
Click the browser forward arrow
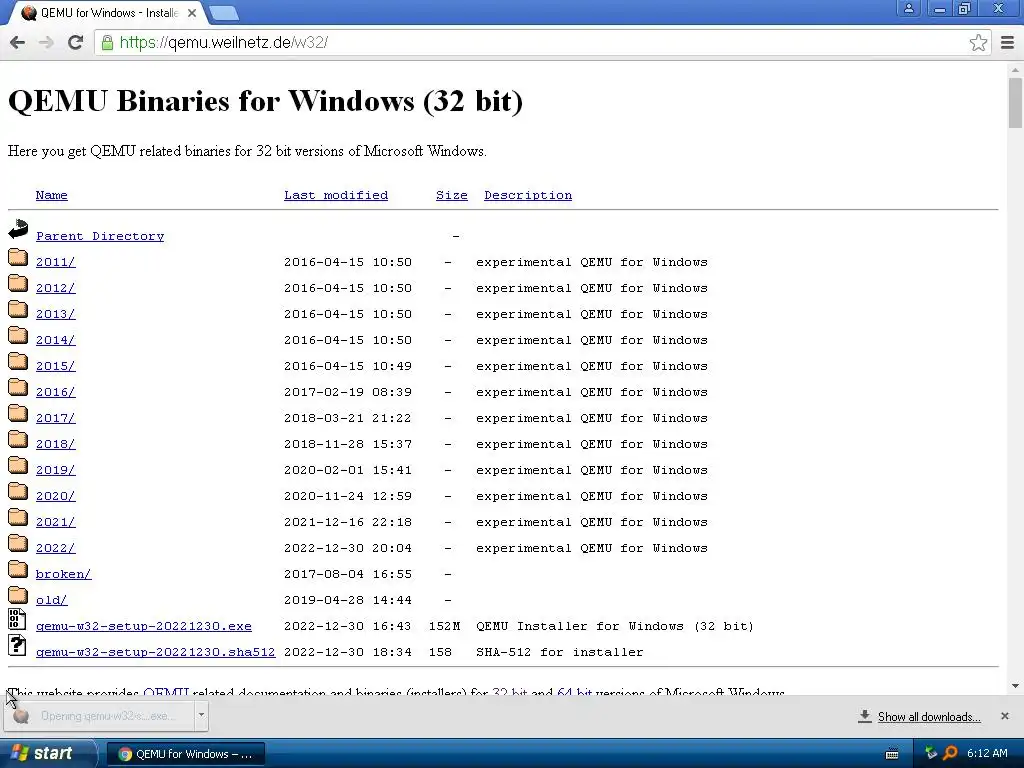tap(46, 42)
